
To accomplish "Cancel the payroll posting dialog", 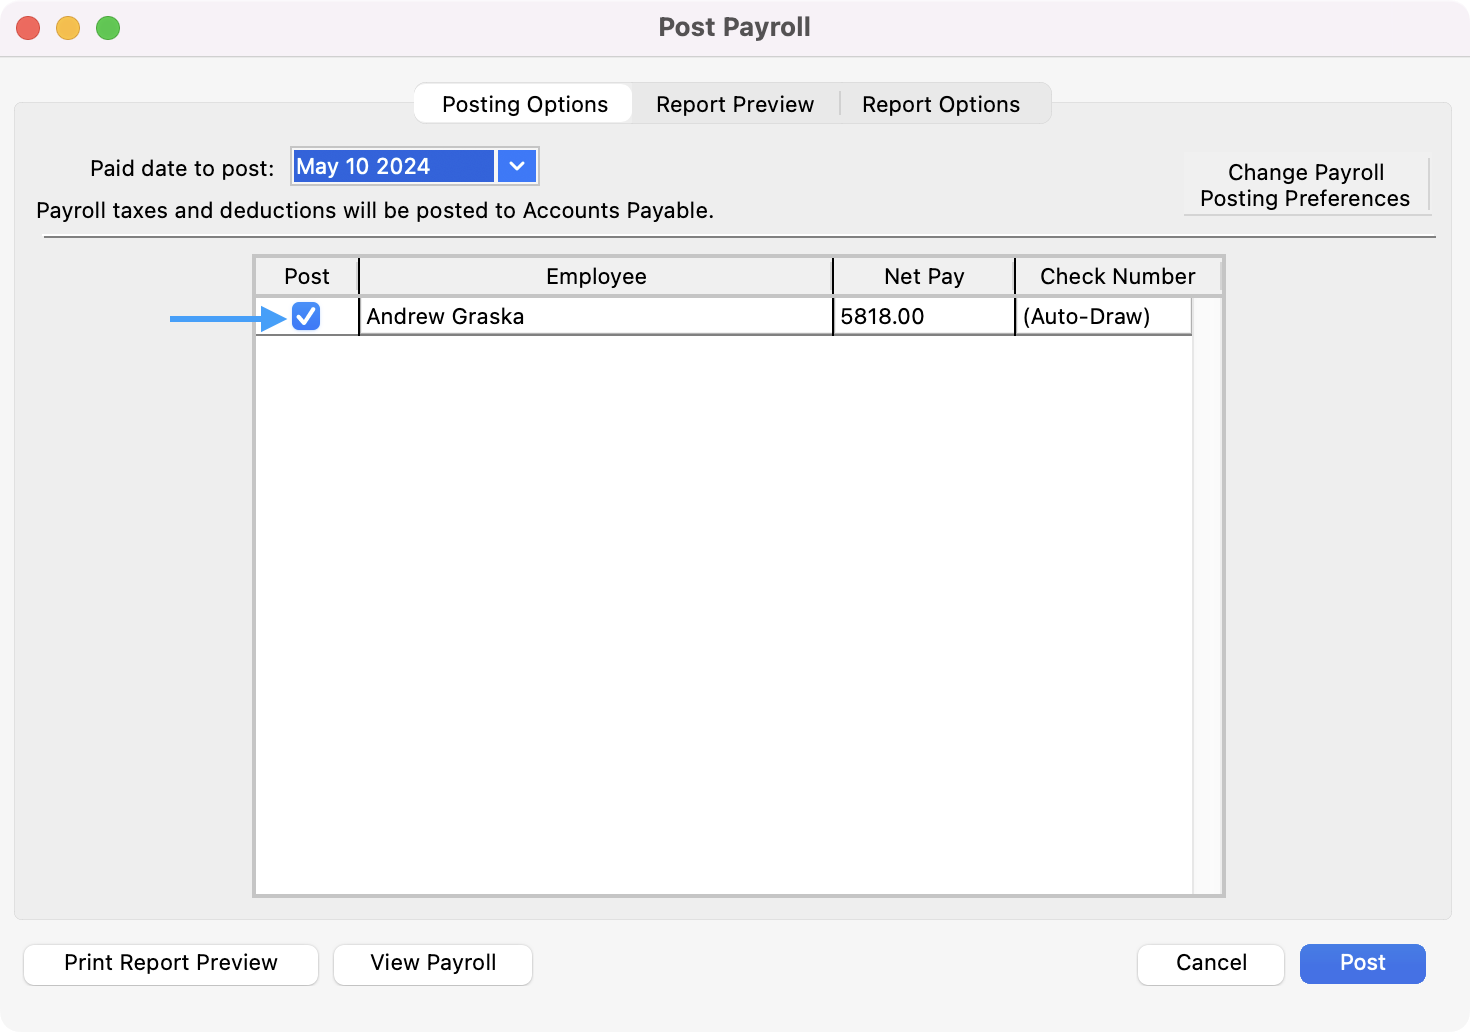I will tap(1210, 963).
